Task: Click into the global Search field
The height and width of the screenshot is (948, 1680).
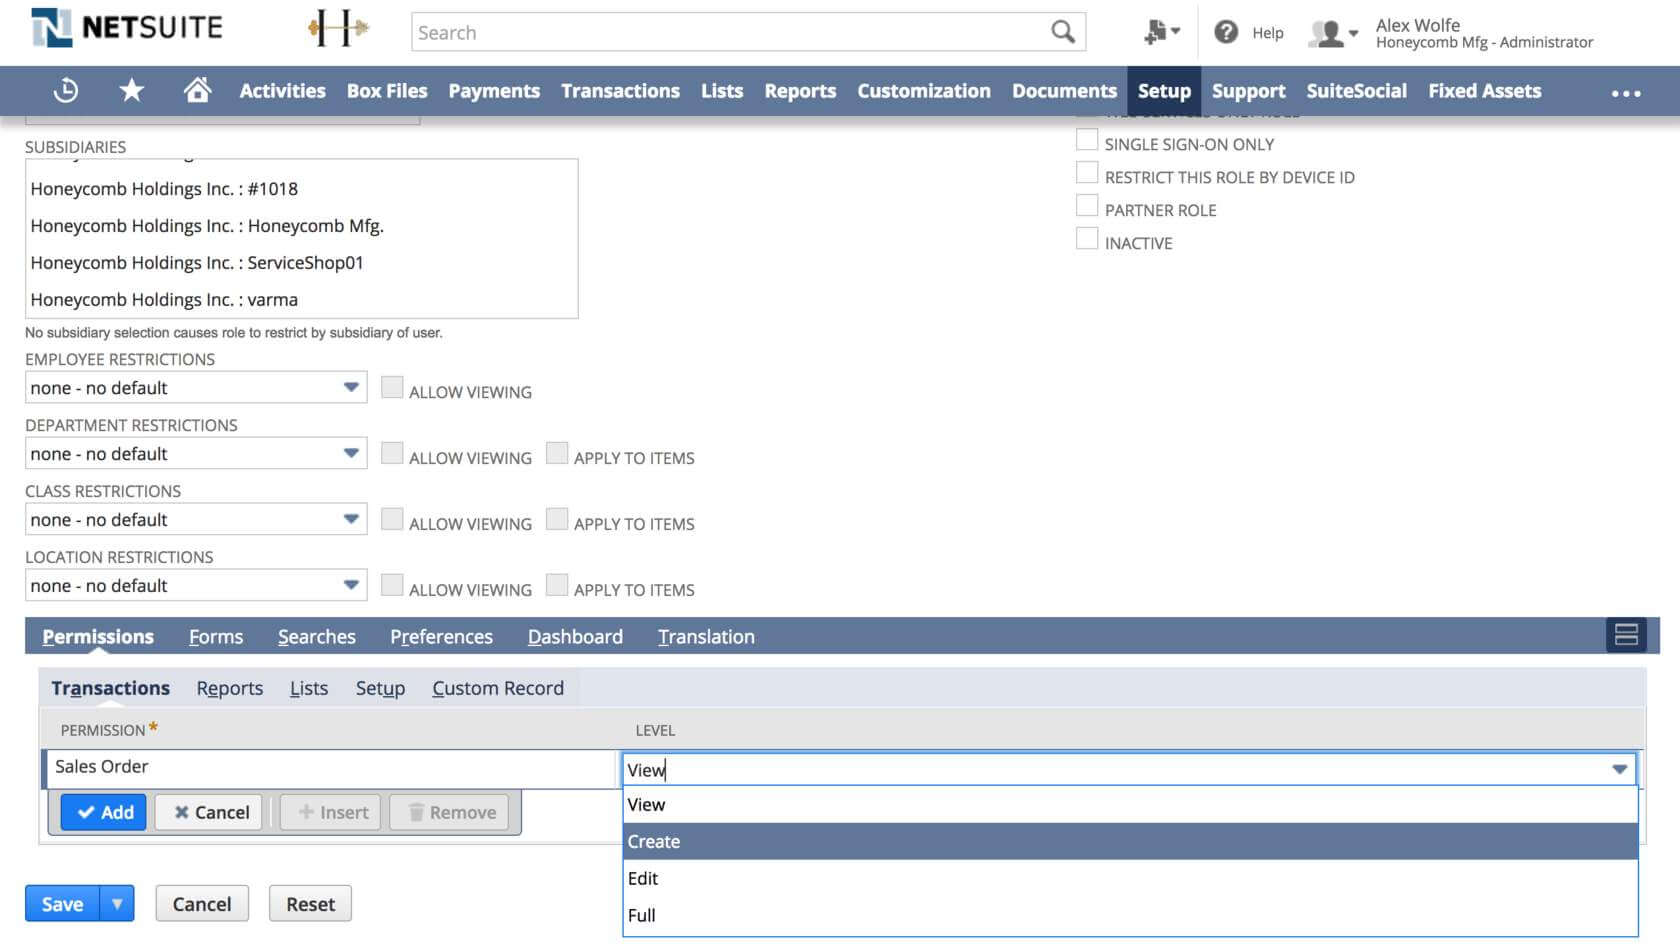Action: coord(730,32)
